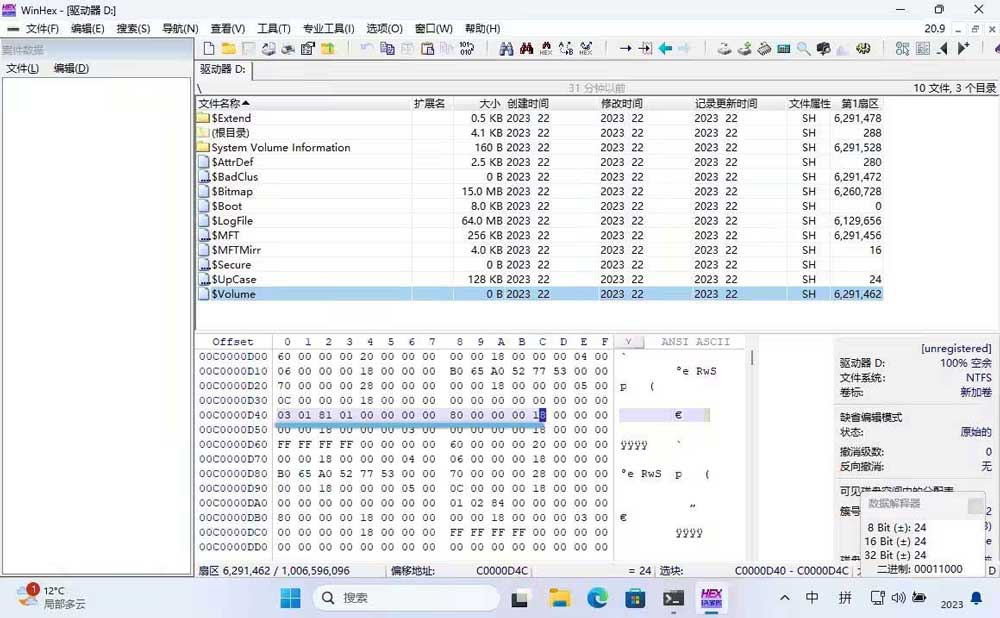Select the $MFT file row
Image resolution: width=1000 pixels, height=618 pixels.
[x=540, y=235]
